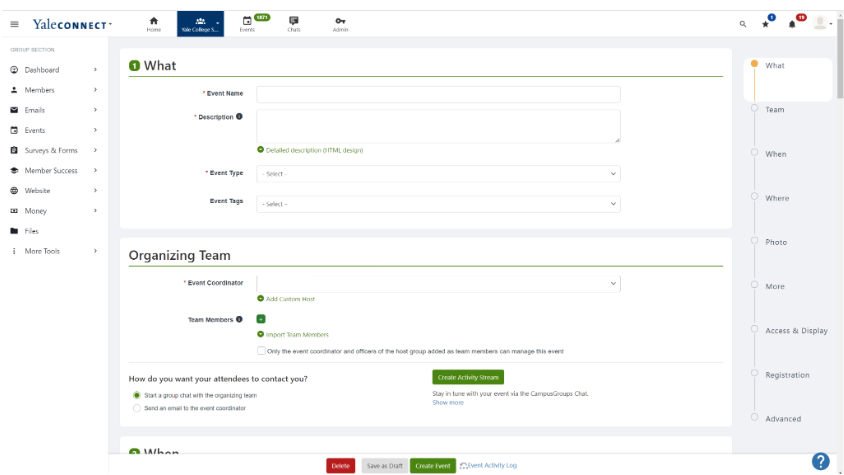
Task: Open the notifications bell icon
Action: 792,24
